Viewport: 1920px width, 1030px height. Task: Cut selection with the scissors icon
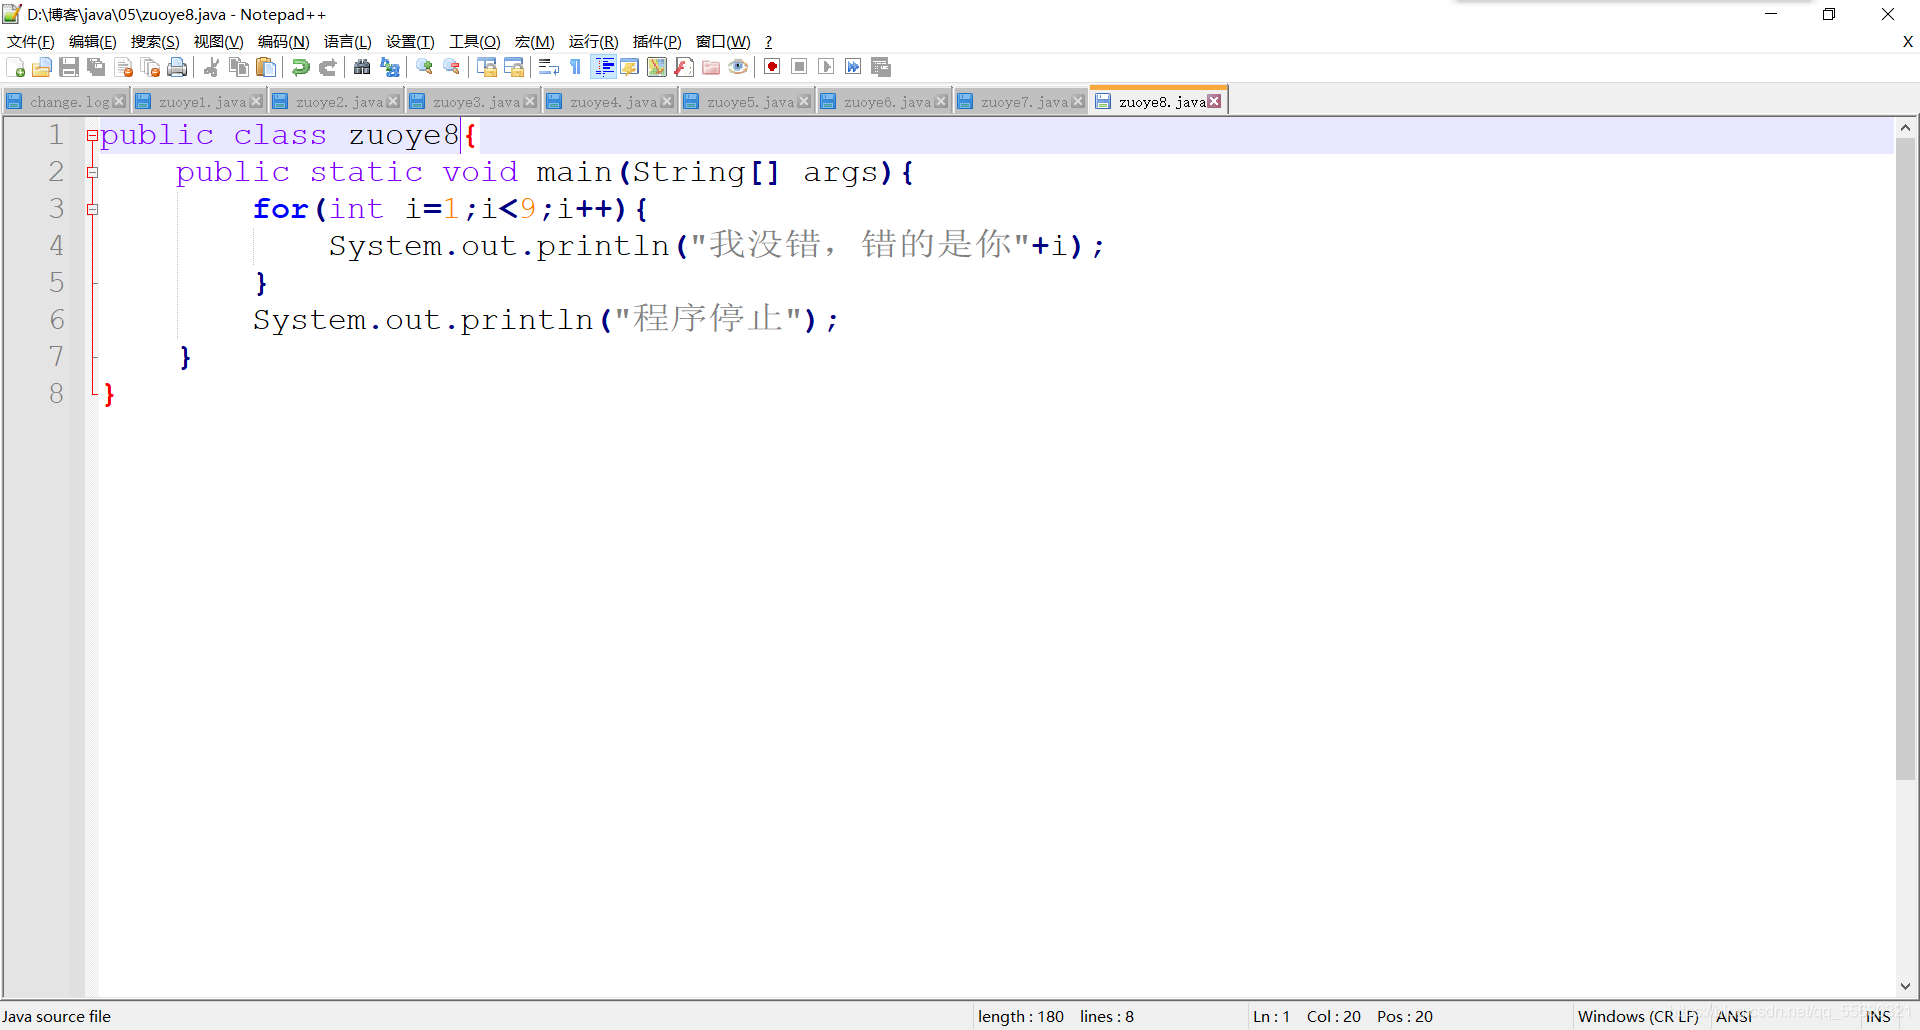click(211, 67)
